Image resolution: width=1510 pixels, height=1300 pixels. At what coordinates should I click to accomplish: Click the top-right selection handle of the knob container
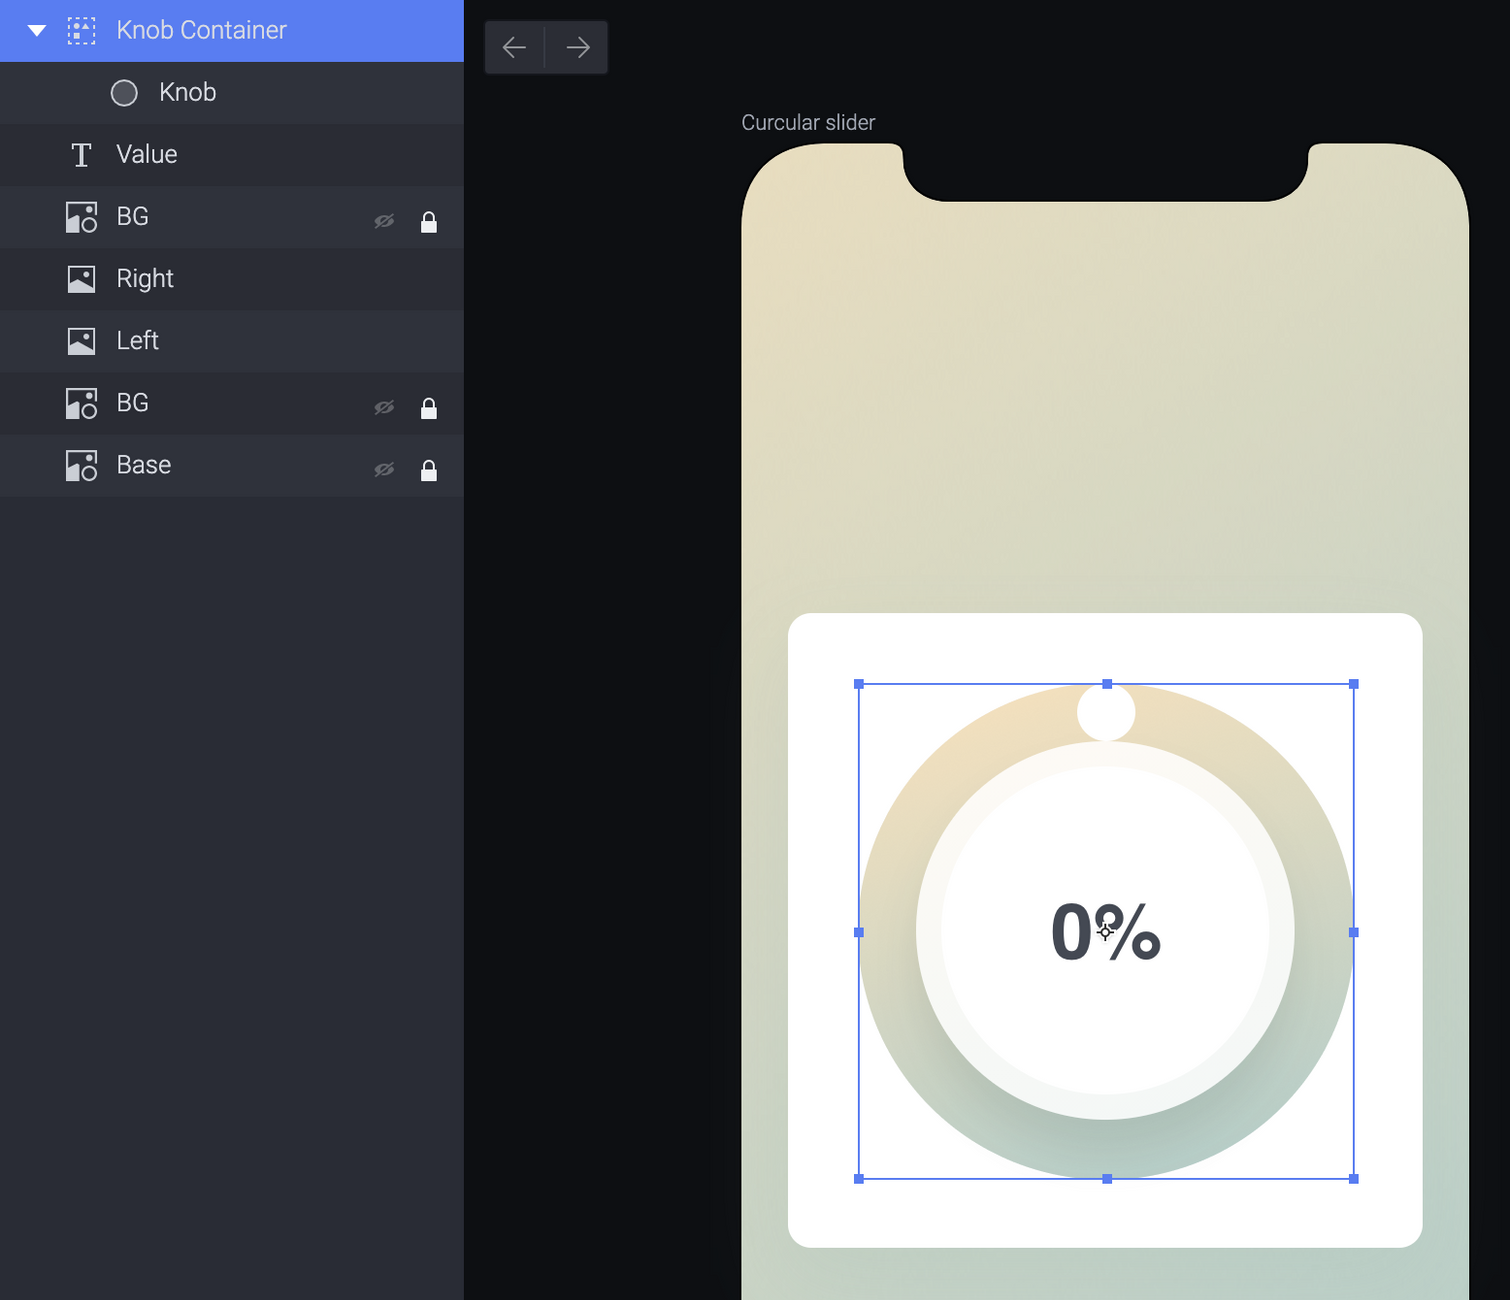click(1354, 684)
